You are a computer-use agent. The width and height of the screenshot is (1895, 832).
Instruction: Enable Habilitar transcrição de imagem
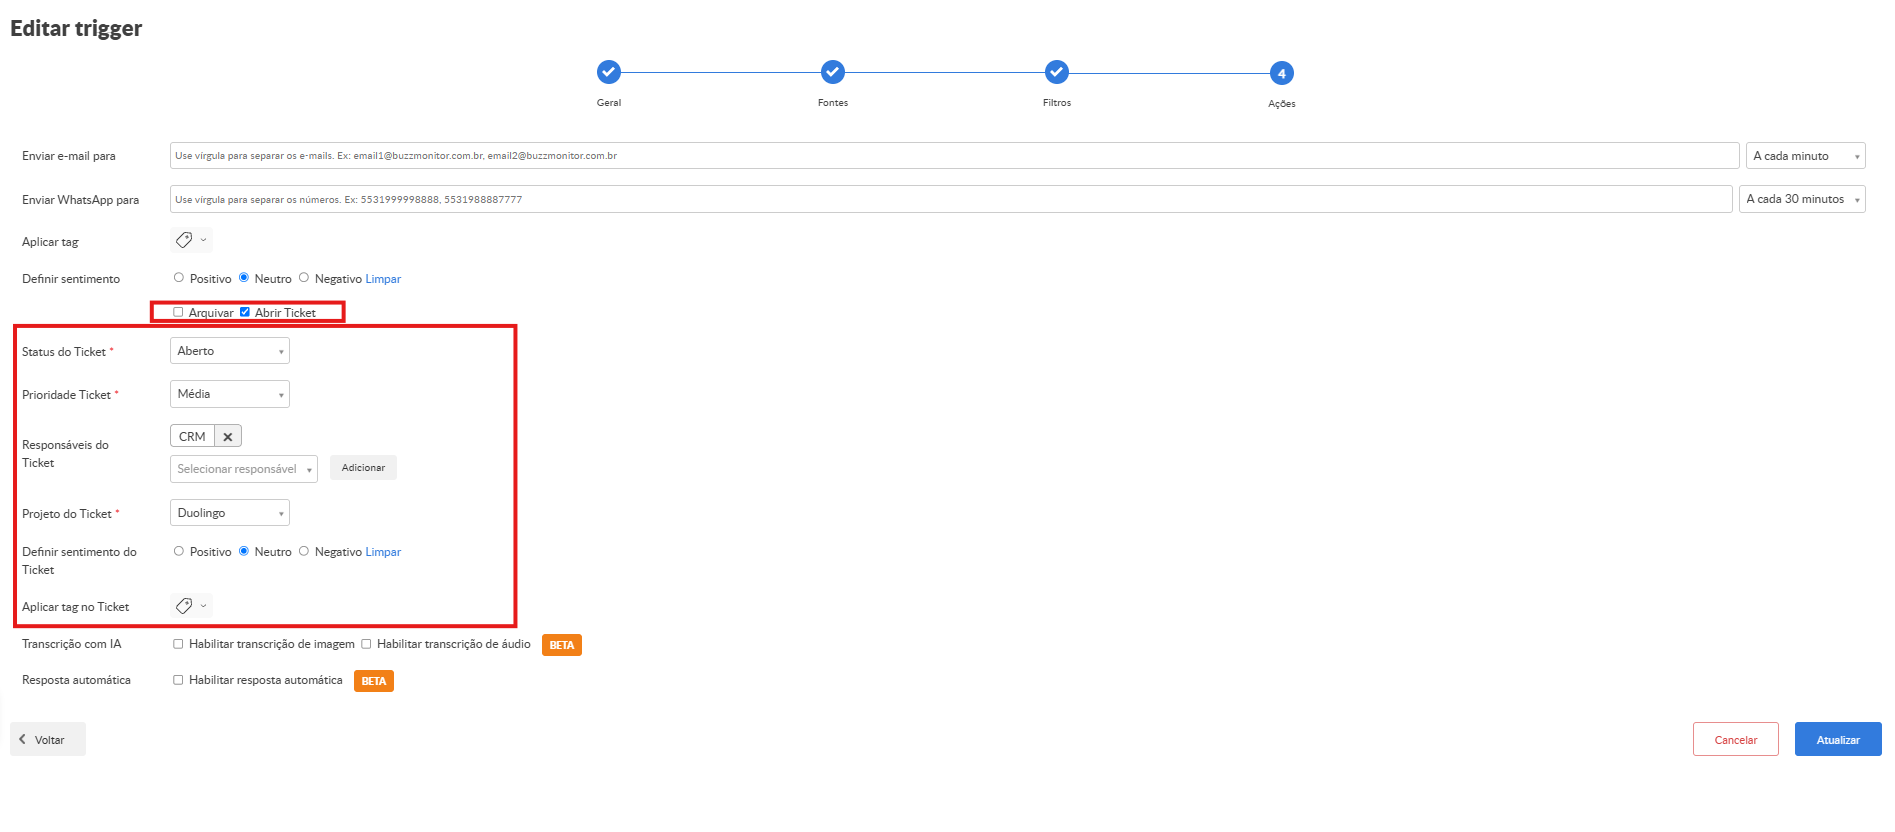point(178,644)
